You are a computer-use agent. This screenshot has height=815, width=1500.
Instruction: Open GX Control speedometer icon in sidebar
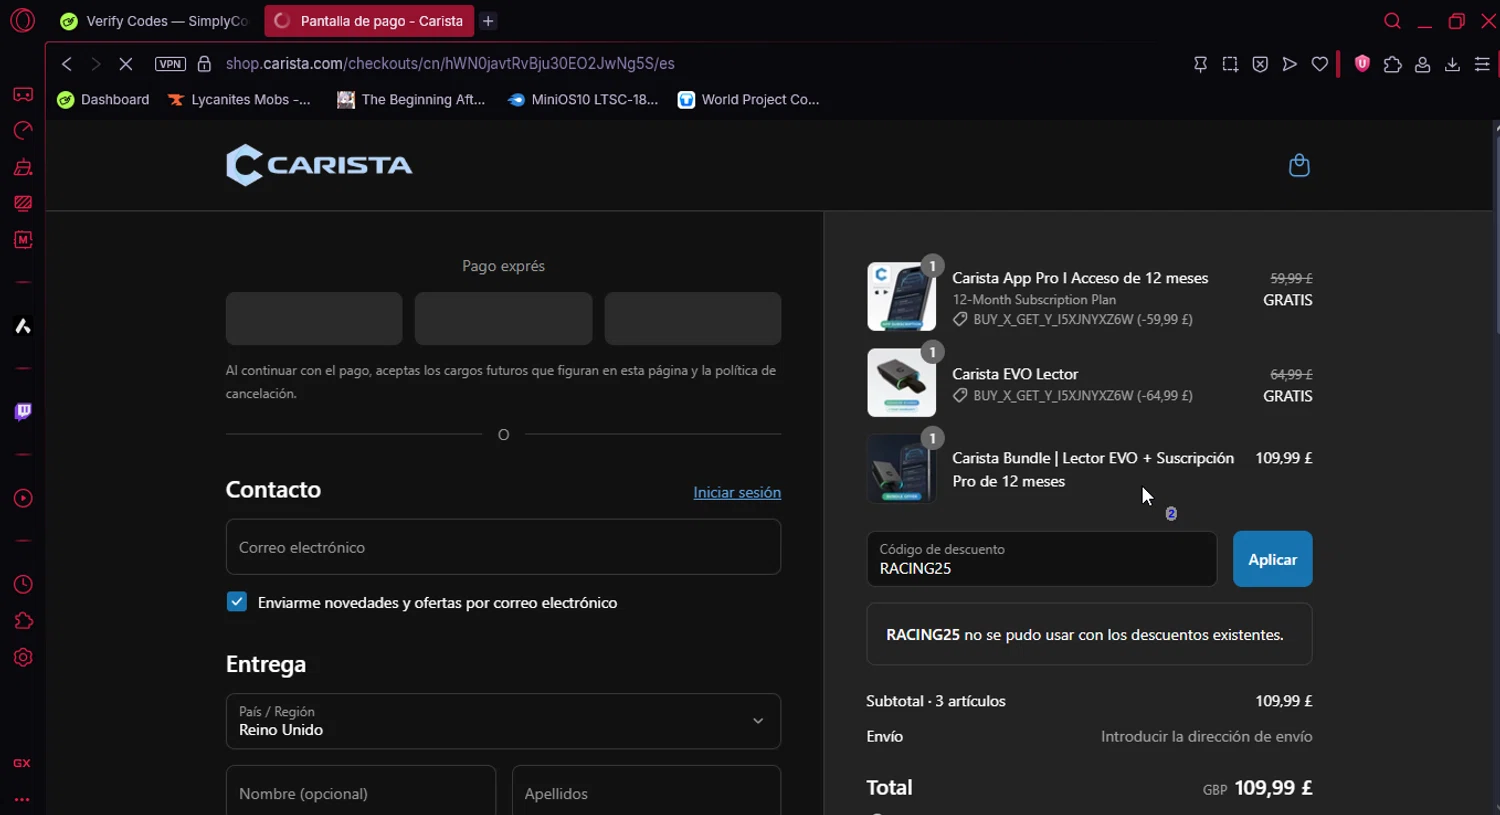23,131
